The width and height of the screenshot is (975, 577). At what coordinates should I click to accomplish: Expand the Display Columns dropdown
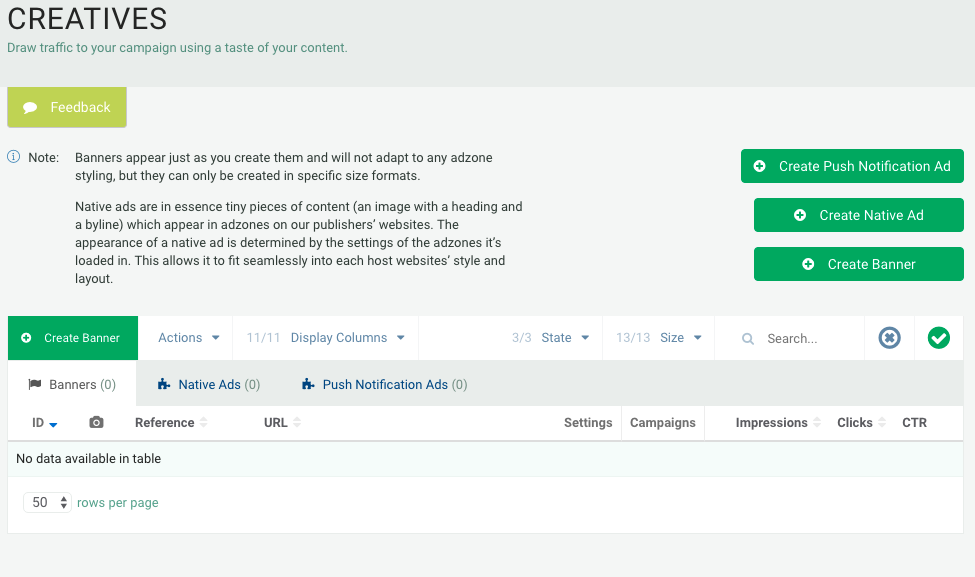click(347, 338)
